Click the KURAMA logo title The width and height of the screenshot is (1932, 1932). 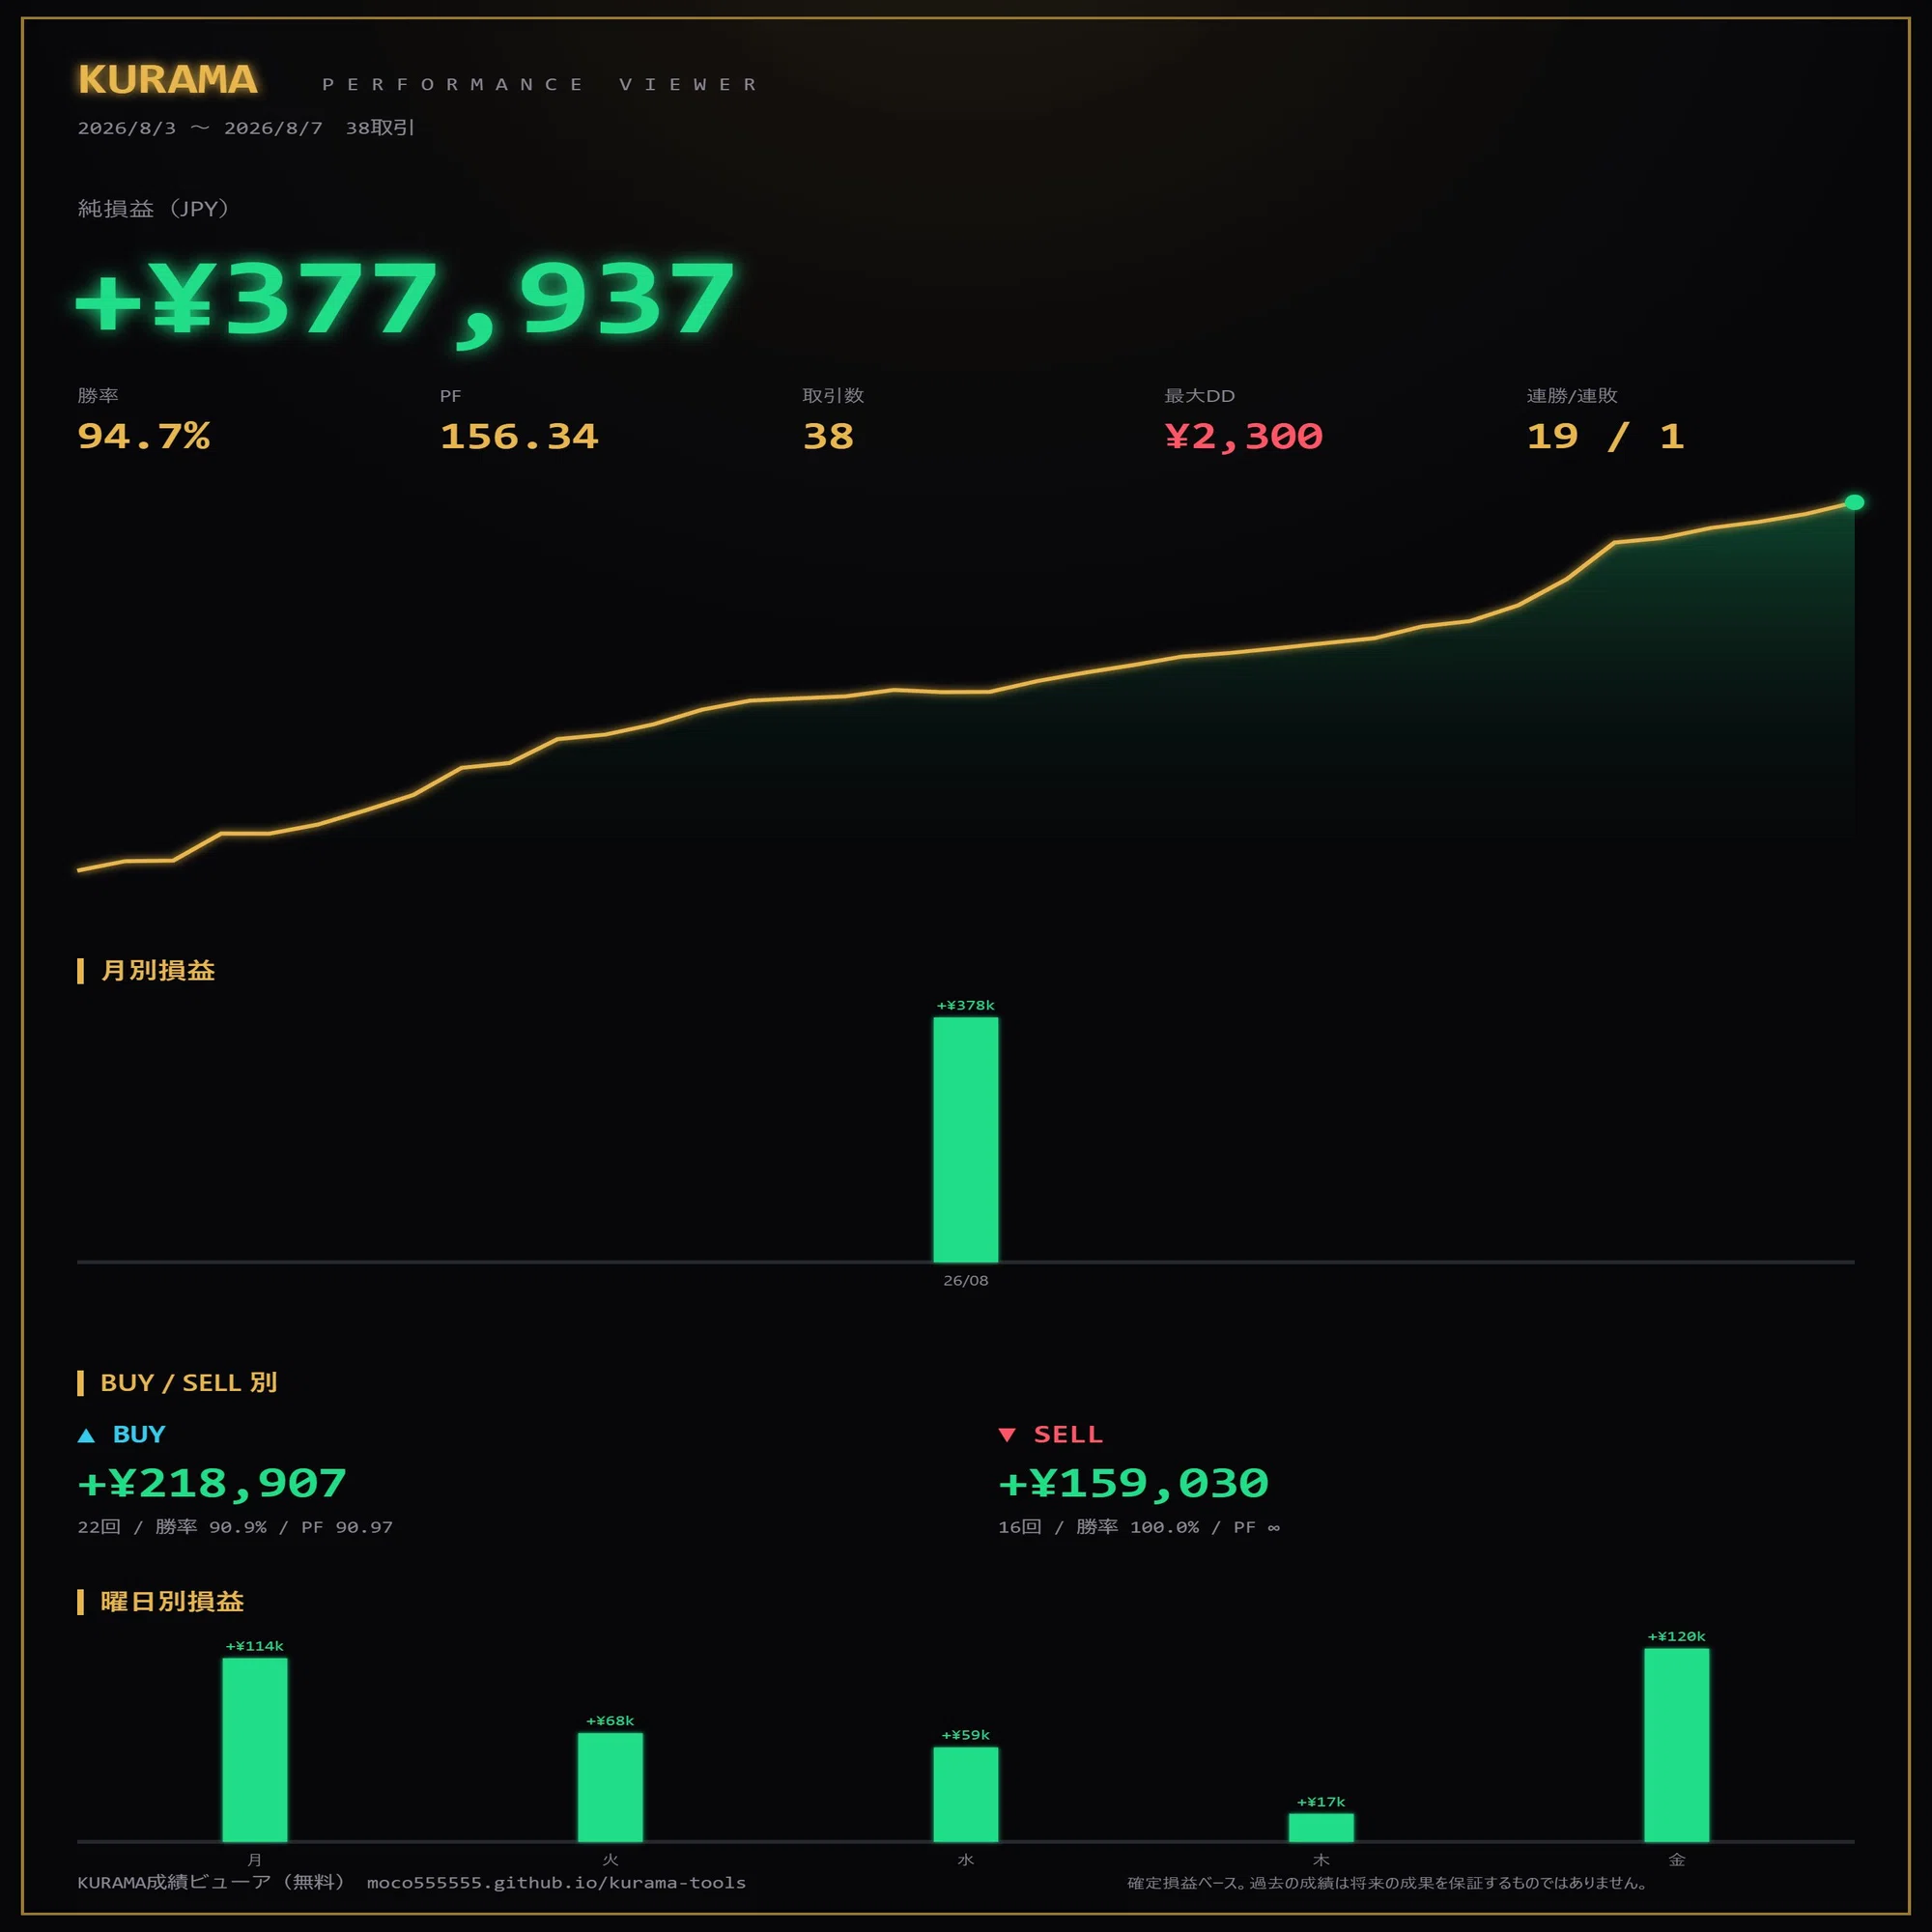168,80
